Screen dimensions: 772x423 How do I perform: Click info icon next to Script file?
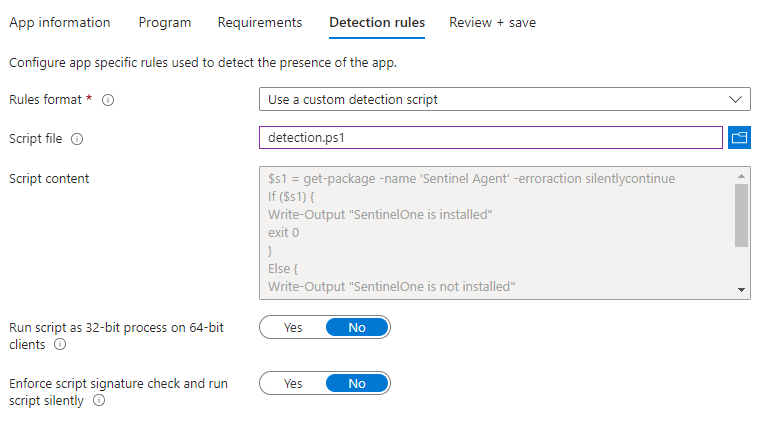(x=77, y=139)
